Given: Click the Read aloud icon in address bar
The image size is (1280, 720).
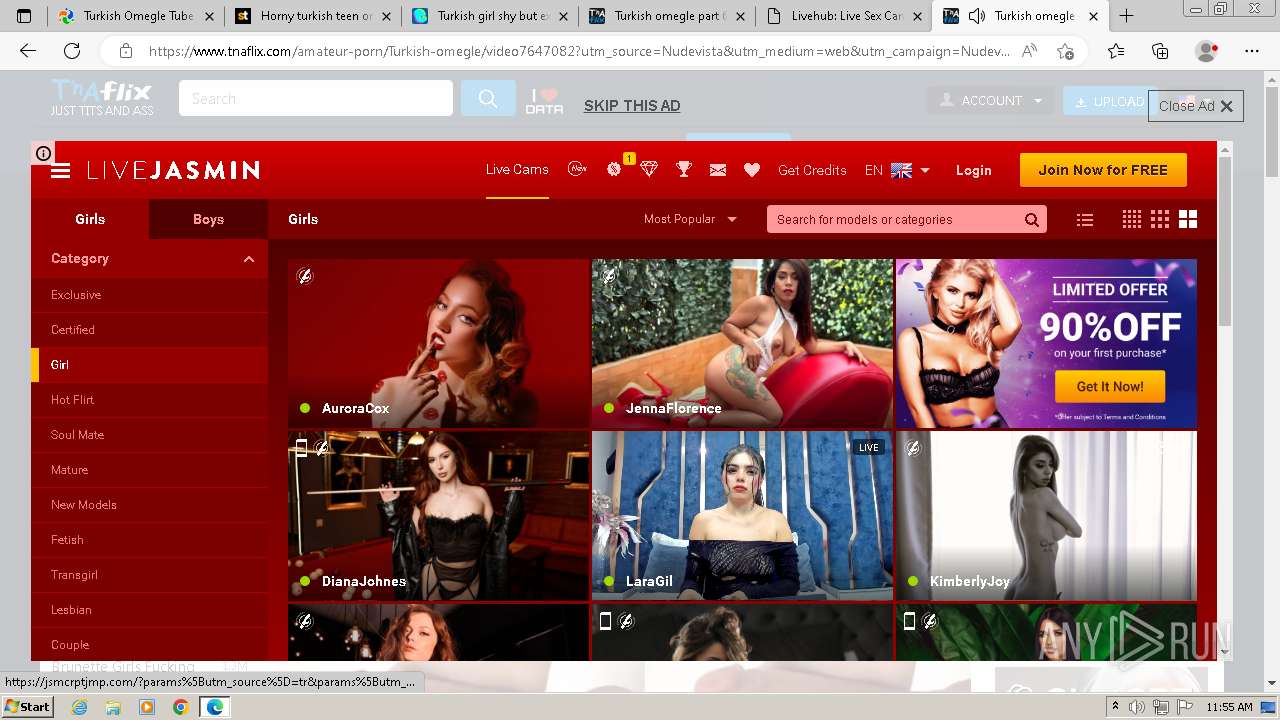Looking at the screenshot, I should tap(1029, 51).
